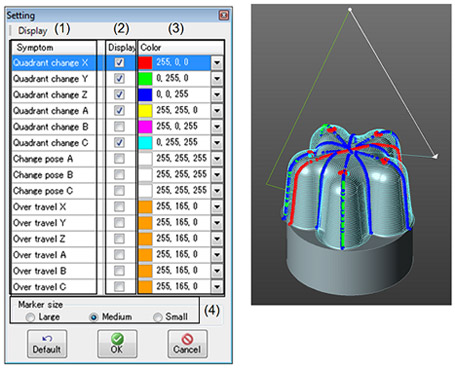Enable display for Over travel X
This screenshot has width=455, height=370.
click(119, 206)
